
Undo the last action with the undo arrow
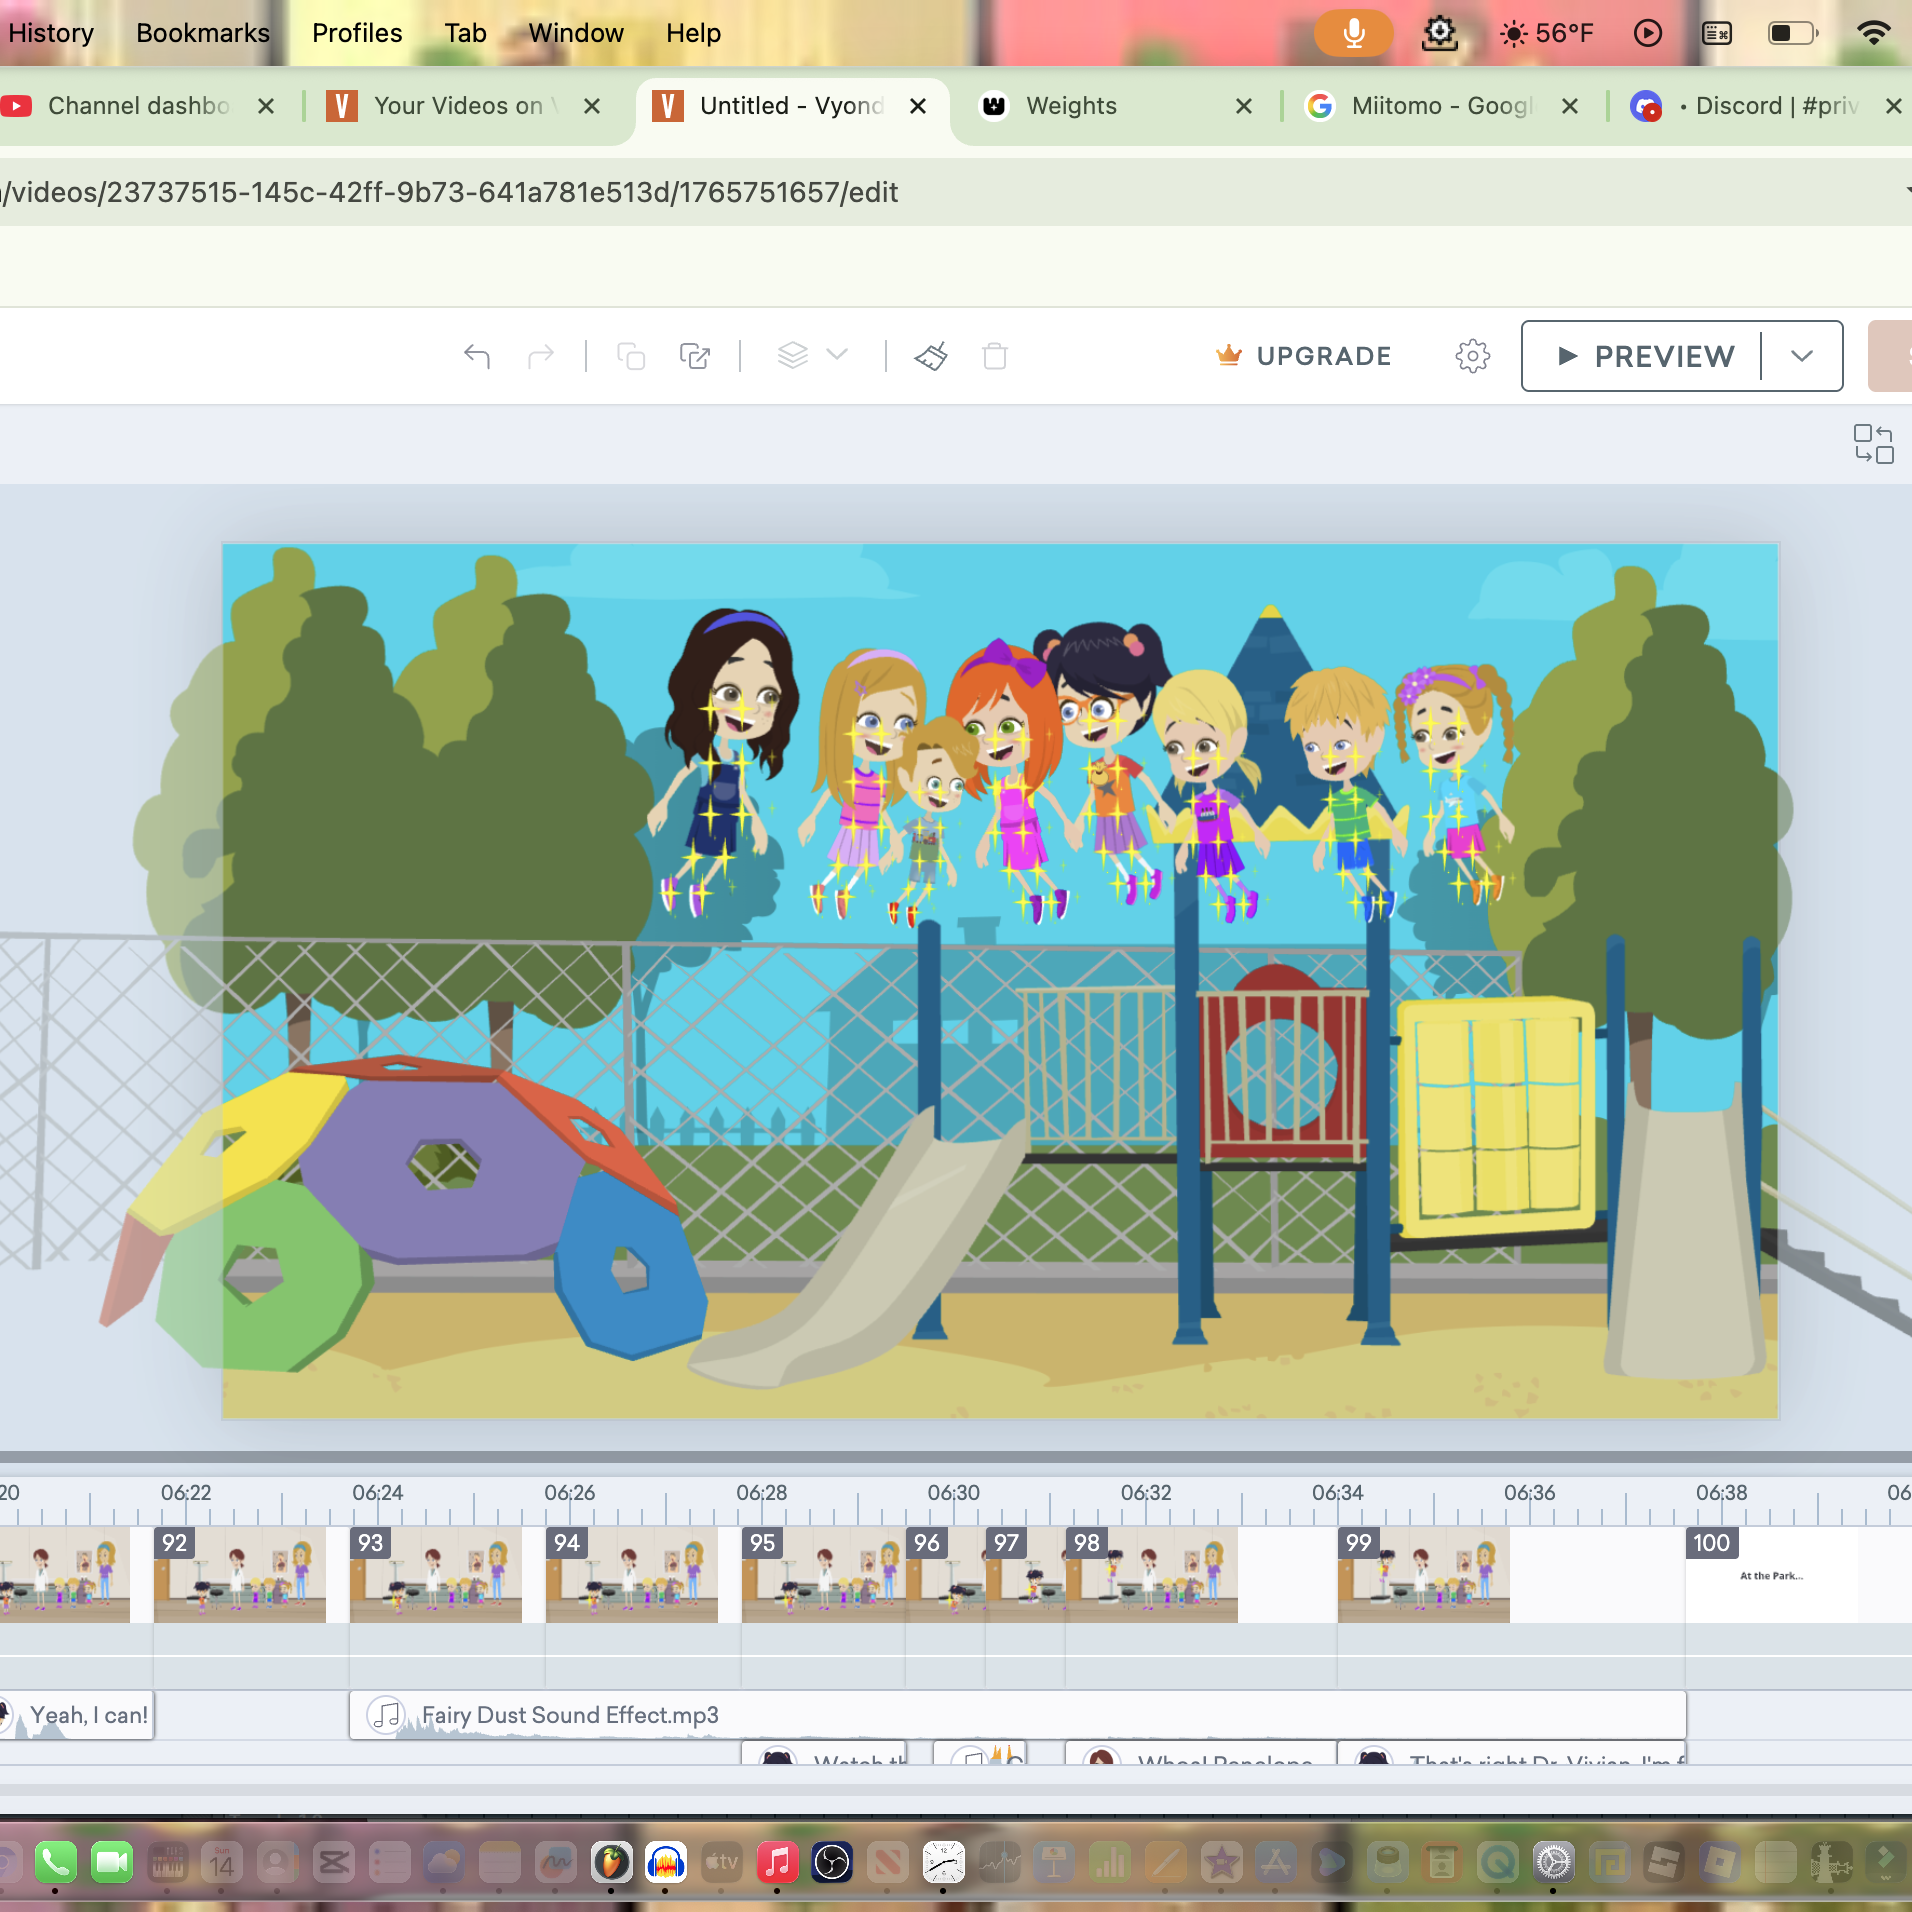477,356
